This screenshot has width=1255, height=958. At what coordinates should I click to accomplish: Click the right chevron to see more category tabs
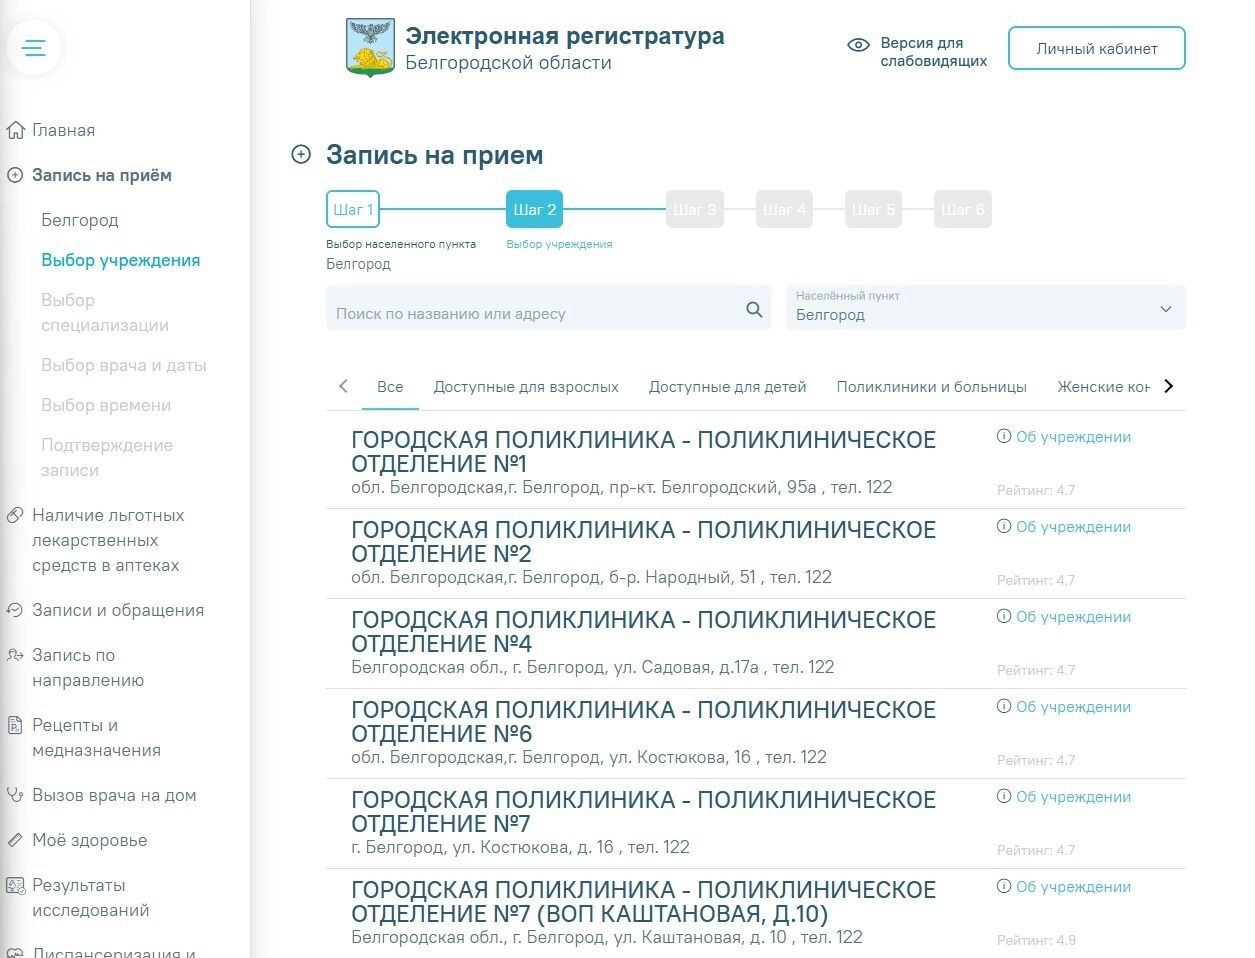coord(1167,385)
